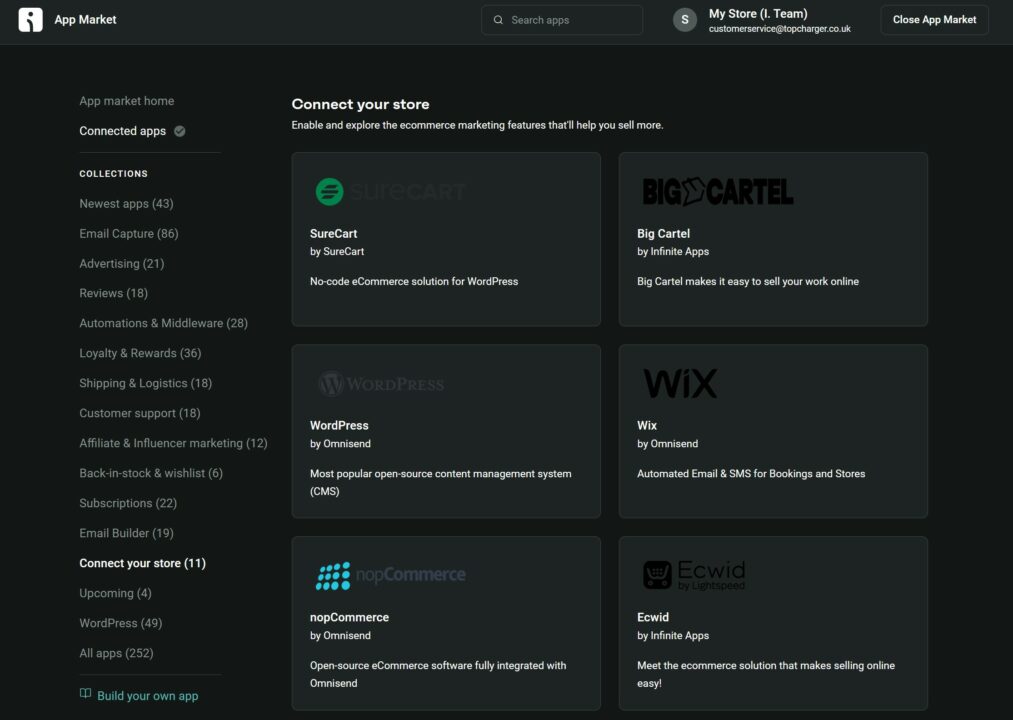Click the Ecwid logo image
The width and height of the screenshot is (1013, 720).
(694, 575)
